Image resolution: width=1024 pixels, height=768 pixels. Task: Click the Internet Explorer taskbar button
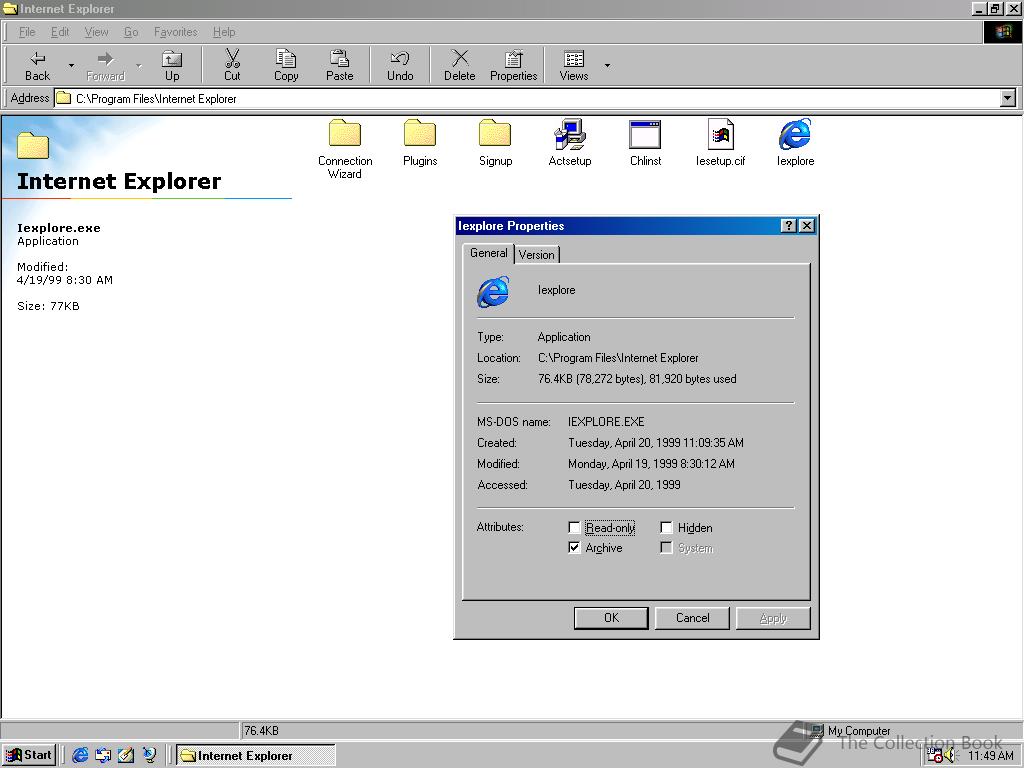coord(256,756)
